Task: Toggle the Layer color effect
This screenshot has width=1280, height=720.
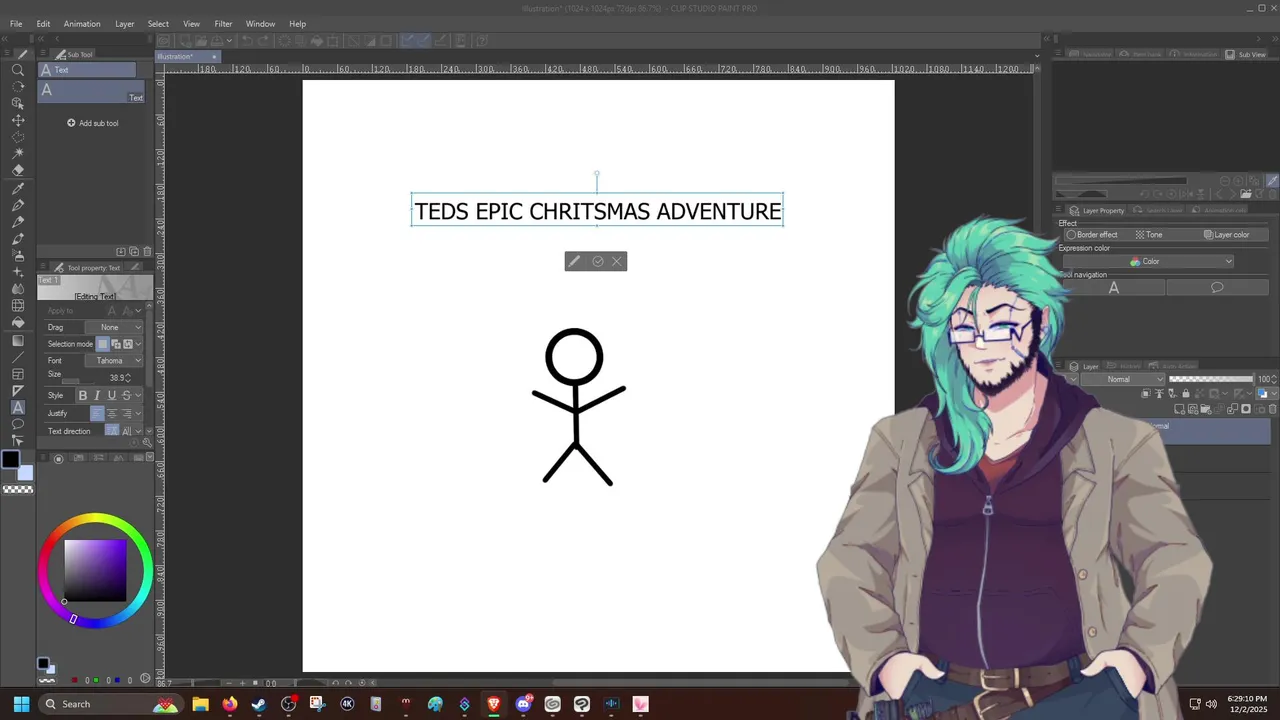Action: pos(1226,235)
